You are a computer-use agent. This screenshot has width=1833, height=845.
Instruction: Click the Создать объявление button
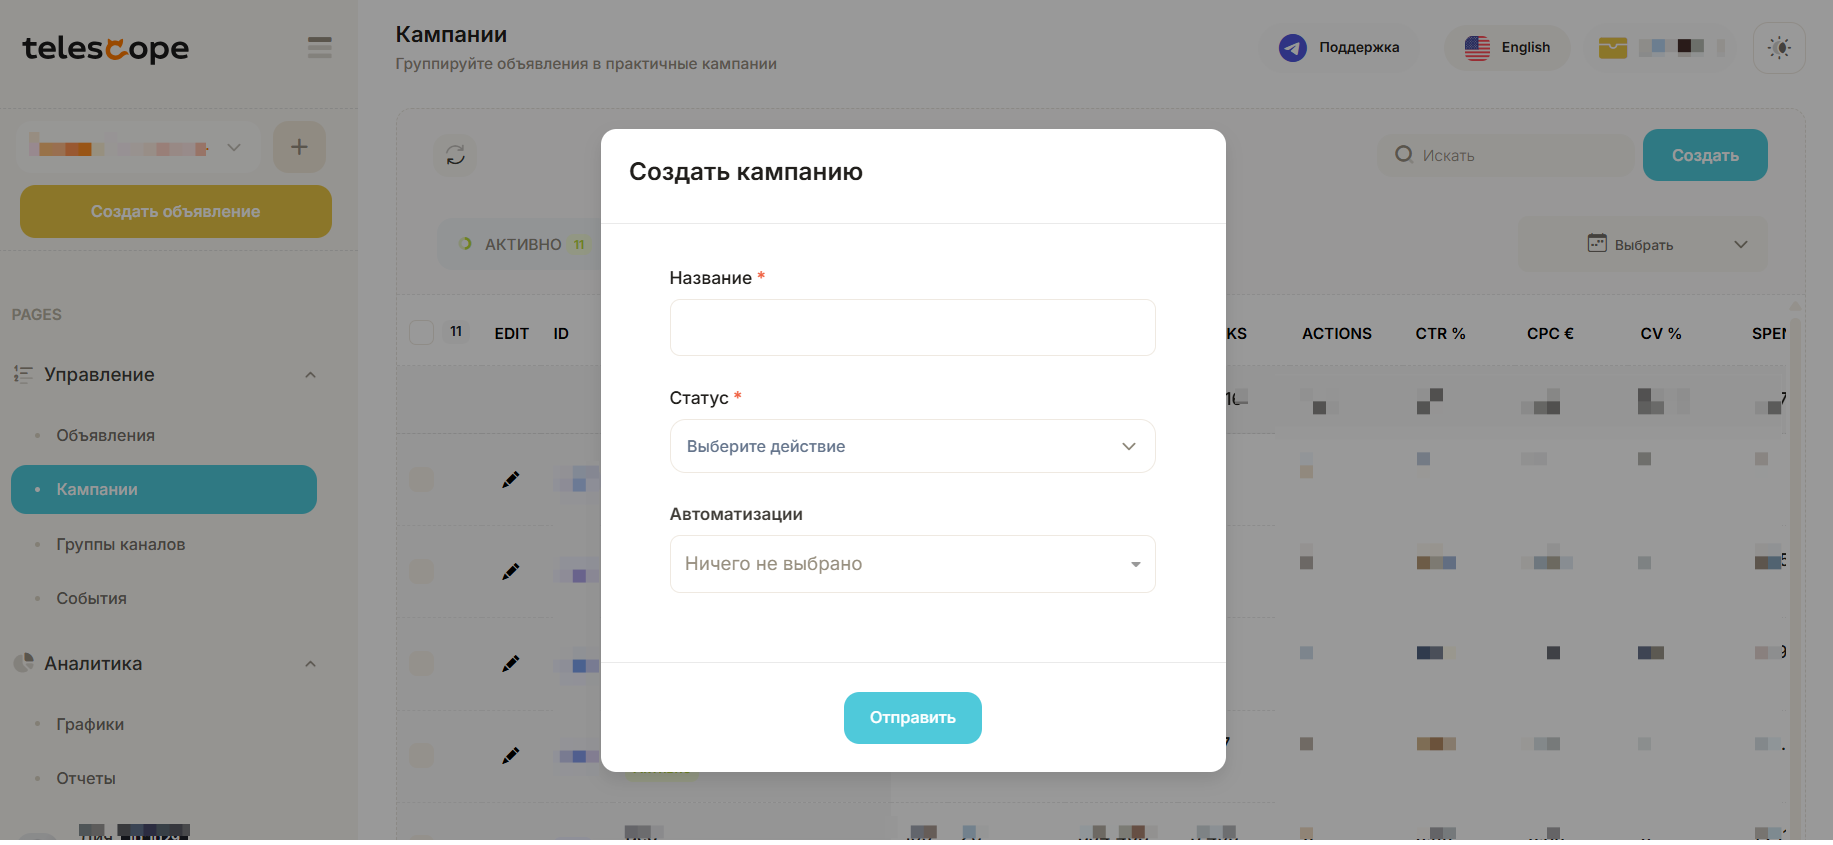[176, 211]
